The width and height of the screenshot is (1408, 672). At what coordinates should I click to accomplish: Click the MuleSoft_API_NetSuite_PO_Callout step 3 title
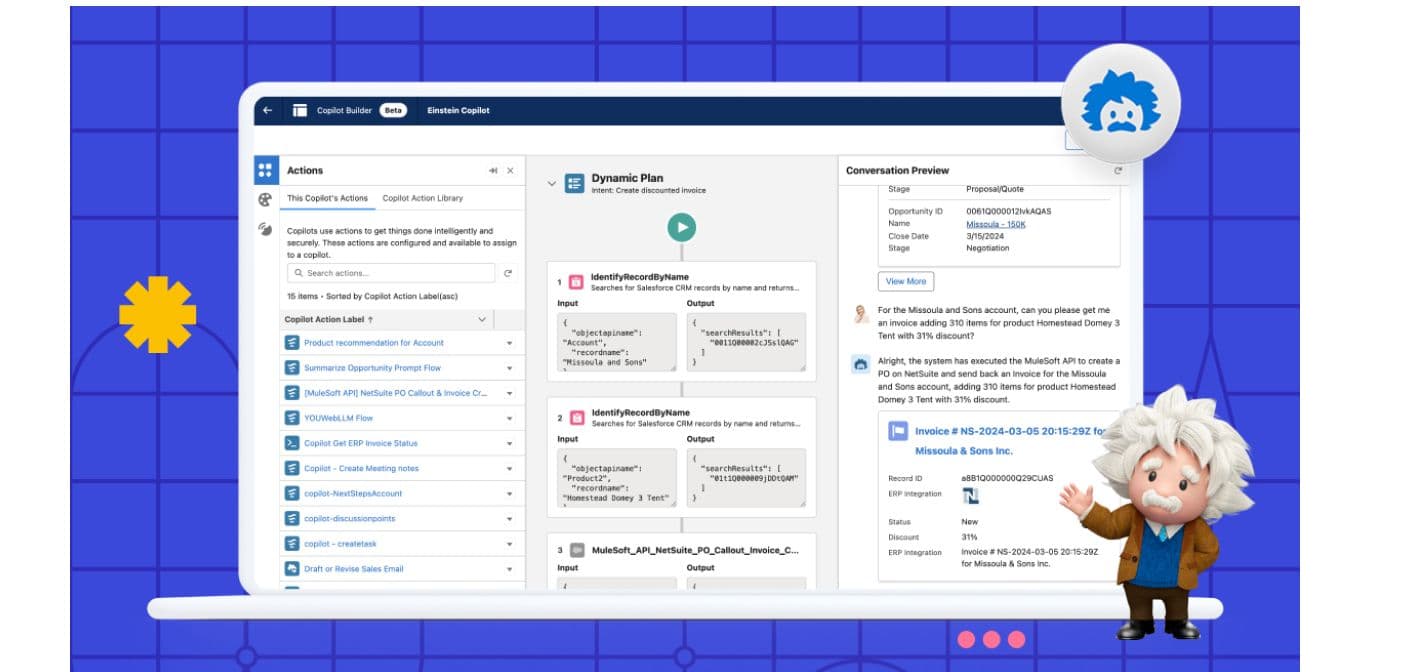[x=696, y=551]
